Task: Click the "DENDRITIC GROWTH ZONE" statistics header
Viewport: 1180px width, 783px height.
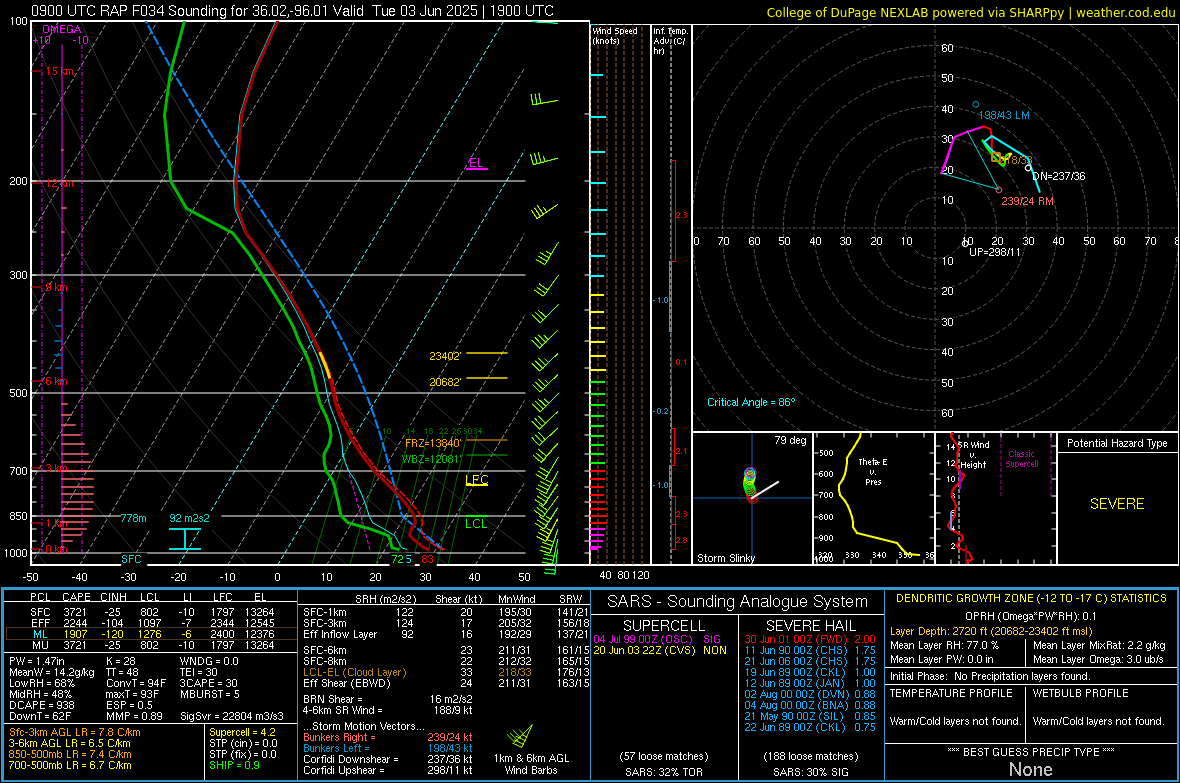Action: [x=1031, y=599]
